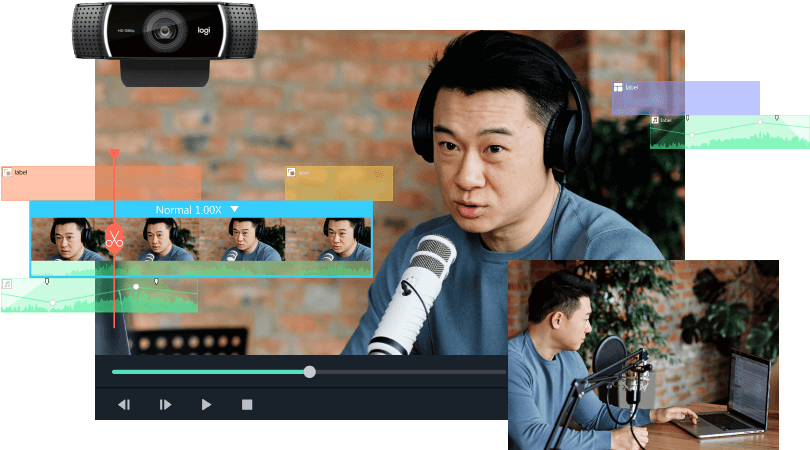
Task: Click the green waveform strip inside video clip
Action: (x=201, y=269)
